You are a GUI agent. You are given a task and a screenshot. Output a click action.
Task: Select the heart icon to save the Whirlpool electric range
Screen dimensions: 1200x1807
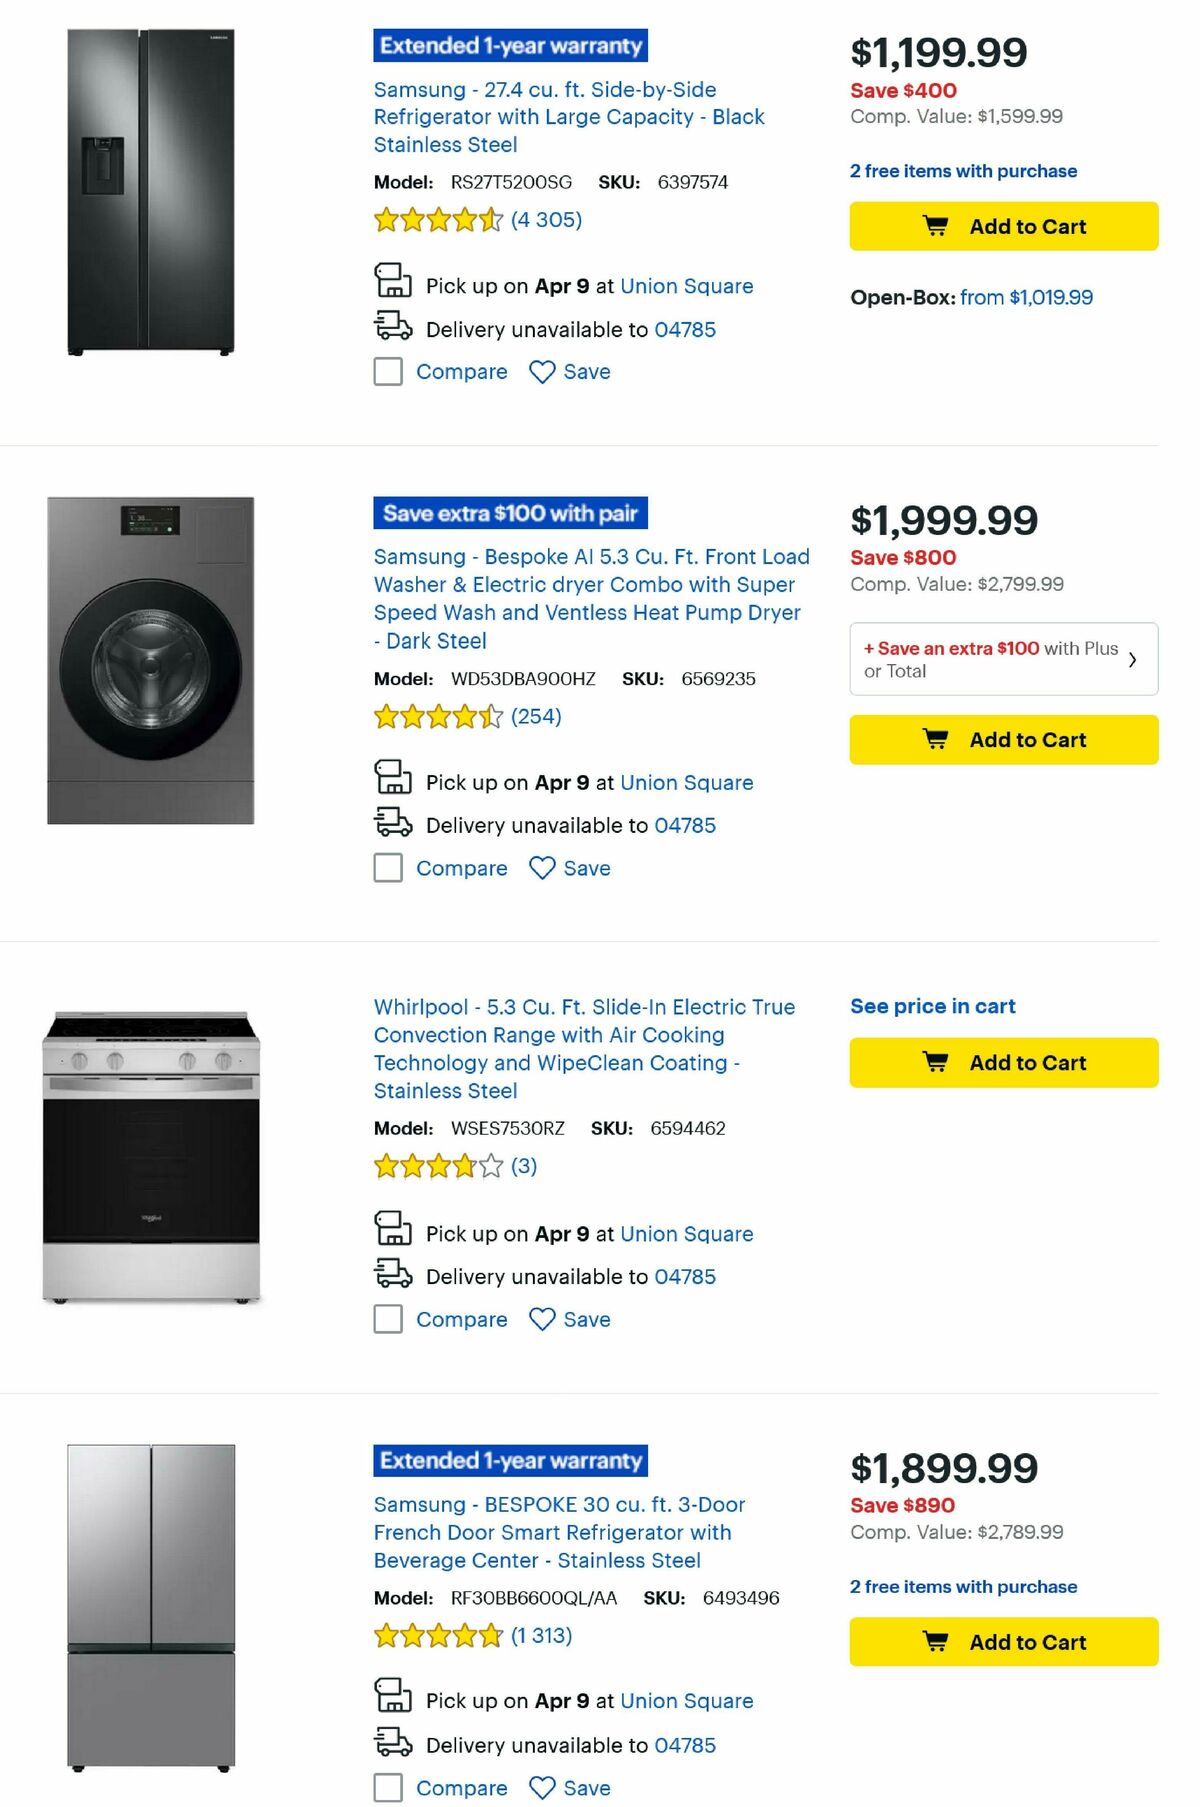tap(541, 1319)
